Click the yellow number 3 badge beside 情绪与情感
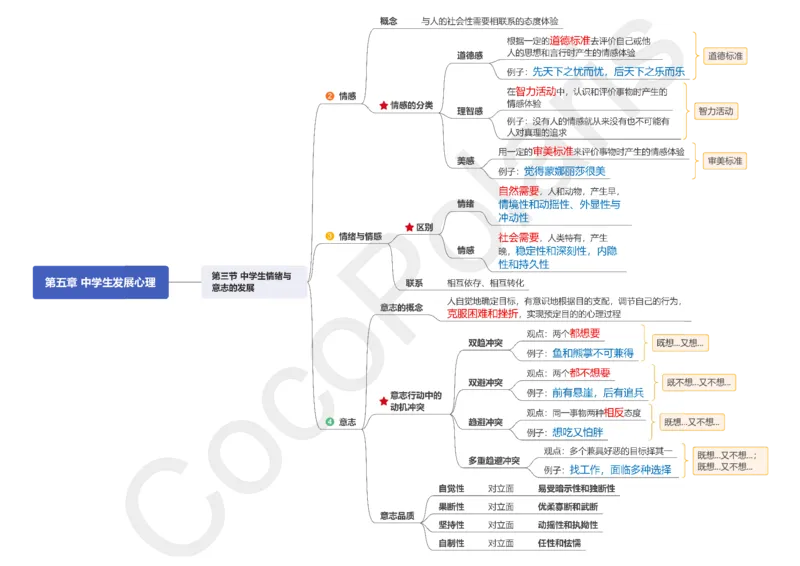This screenshot has height=566, width=800. tap(330, 236)
